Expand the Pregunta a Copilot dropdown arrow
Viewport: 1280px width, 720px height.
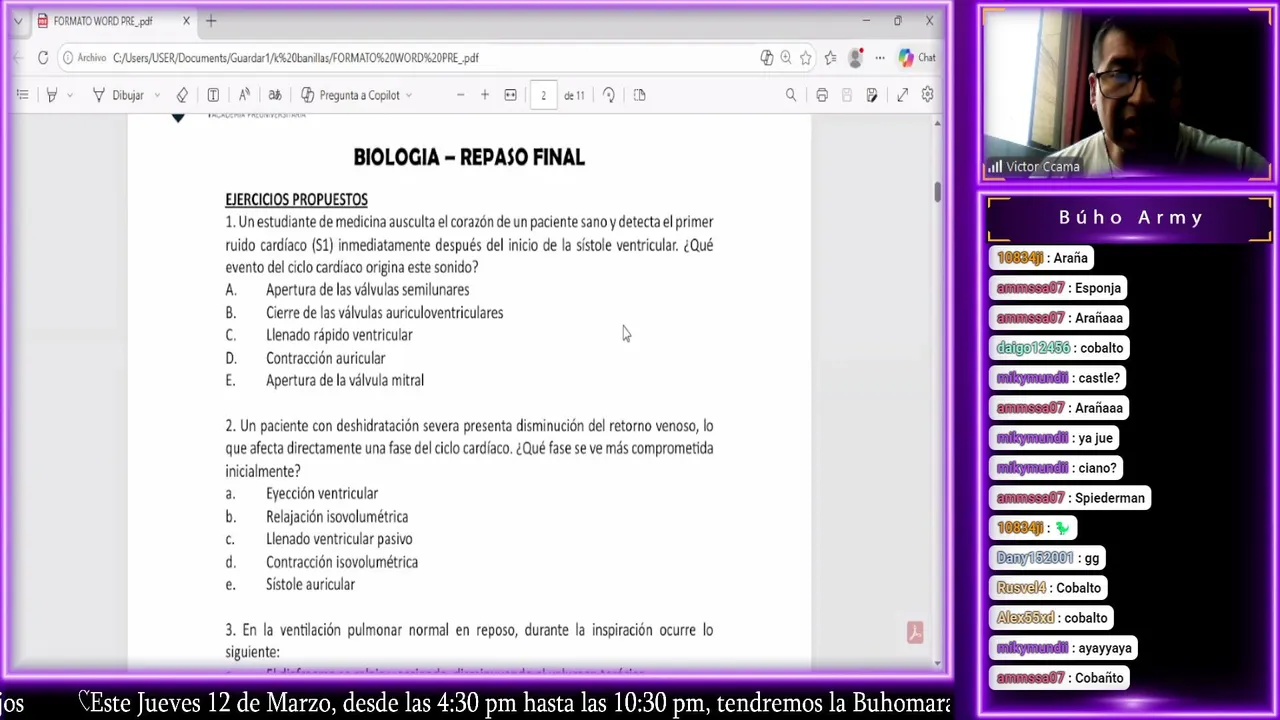point(409,95)
